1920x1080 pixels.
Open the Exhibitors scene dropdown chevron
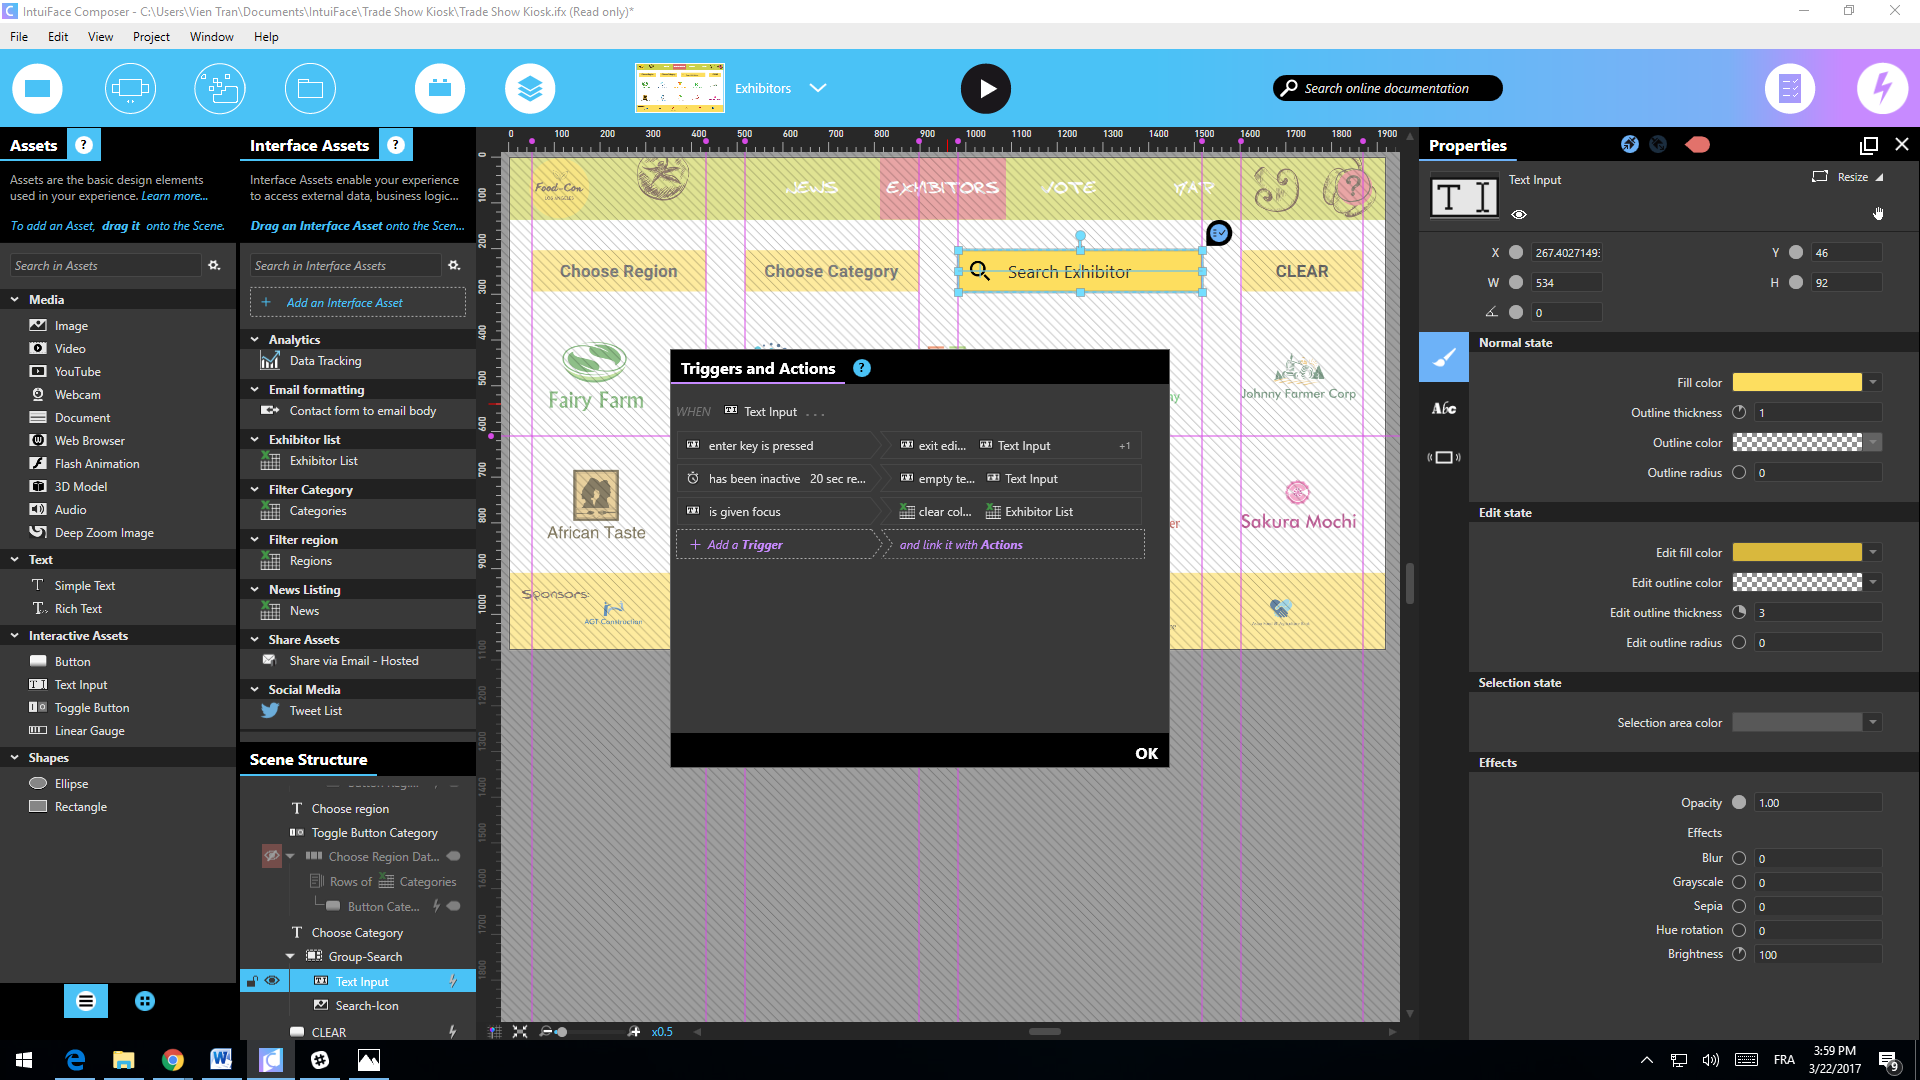pyautogui.click(x=818, y=88)
